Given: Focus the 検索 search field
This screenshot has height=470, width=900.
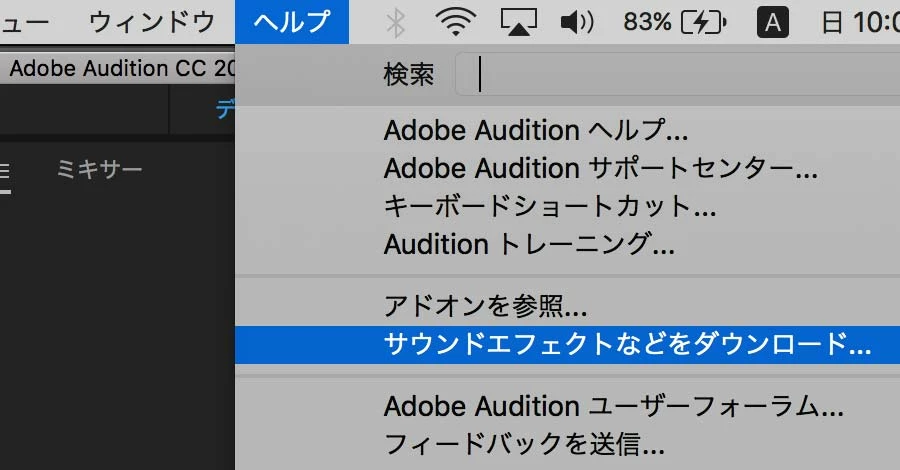Looking at the screenshot, I should pos(677,74).
